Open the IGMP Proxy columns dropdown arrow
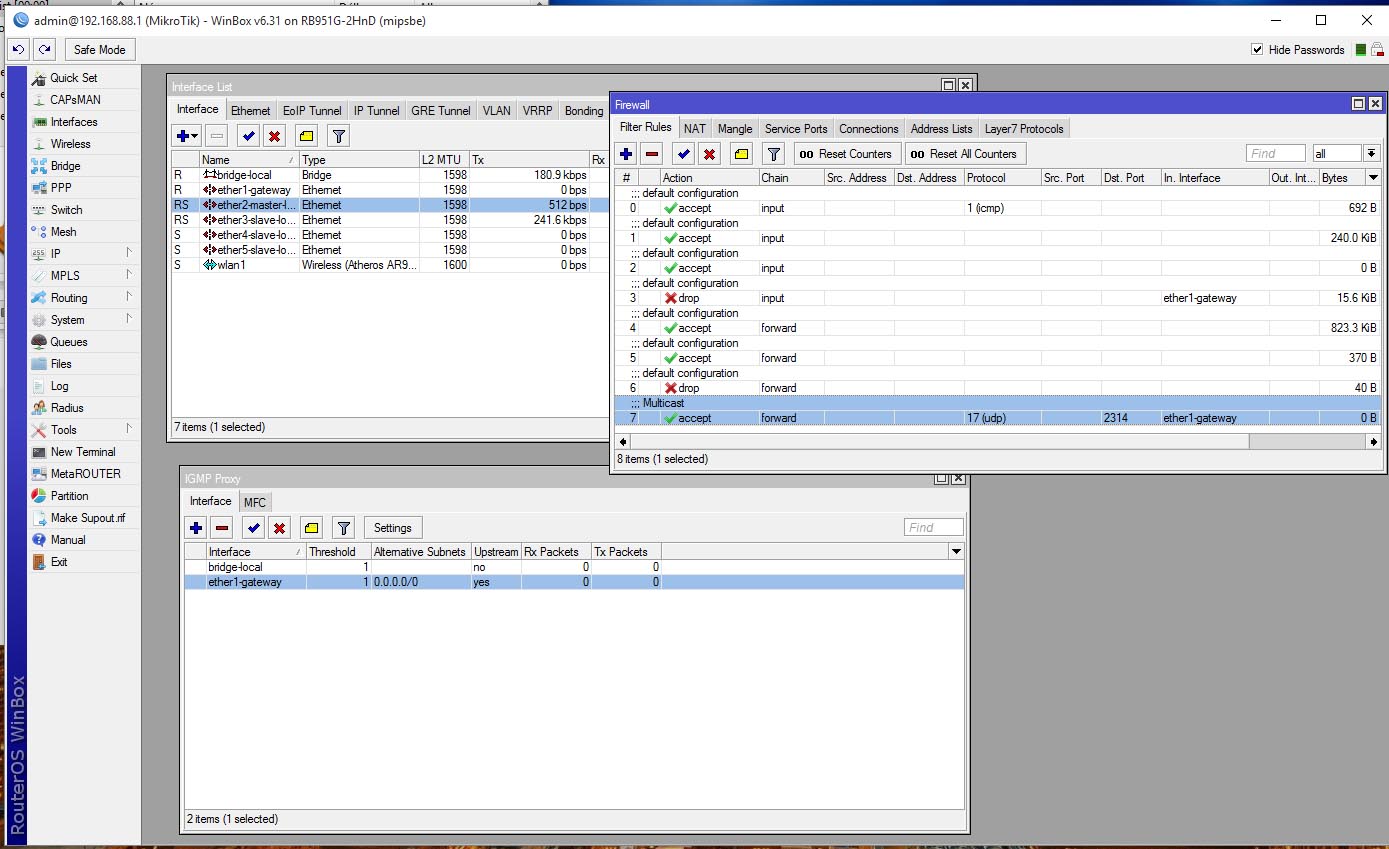 956,552
